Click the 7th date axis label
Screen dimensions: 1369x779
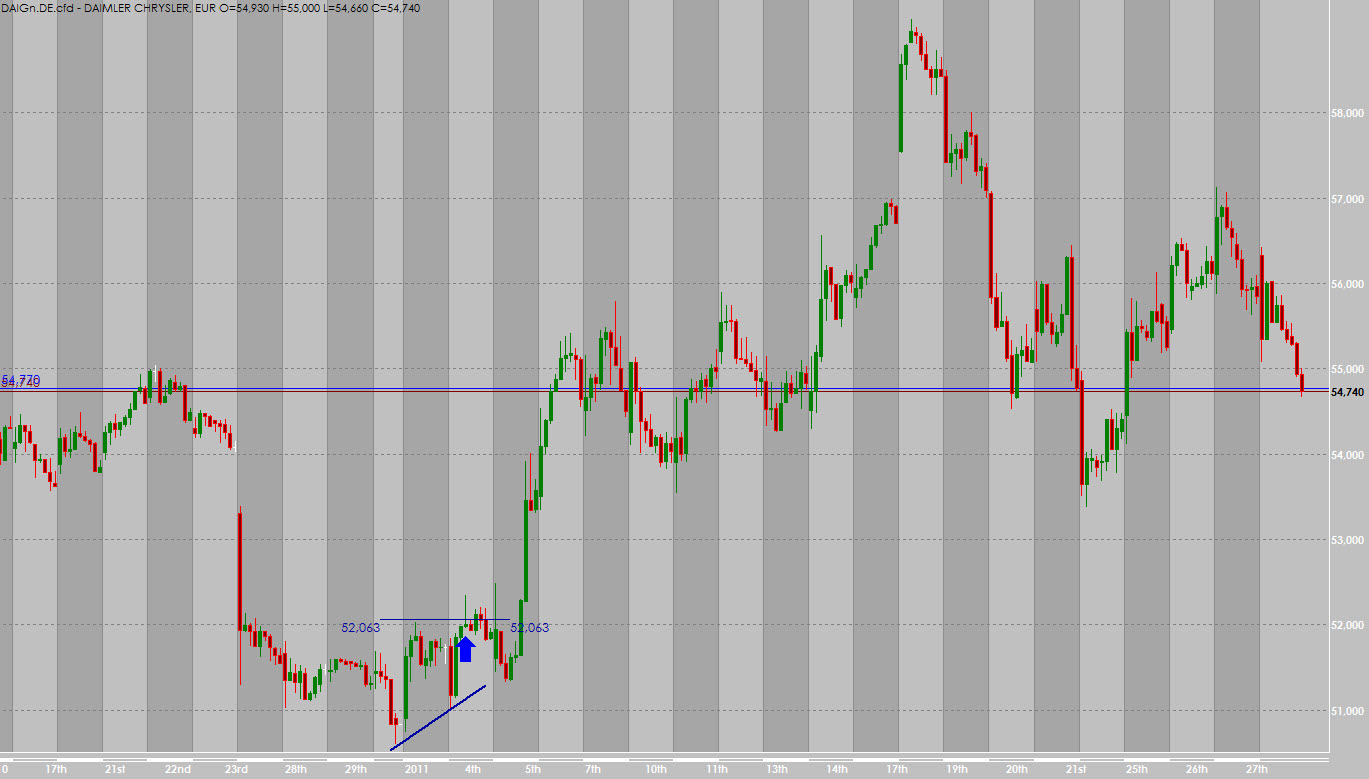coord(594,769)
